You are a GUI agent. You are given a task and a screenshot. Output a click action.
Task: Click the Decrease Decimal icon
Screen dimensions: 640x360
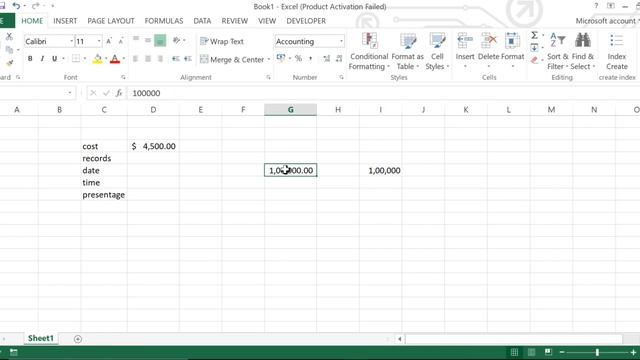[x=339, y=59]
